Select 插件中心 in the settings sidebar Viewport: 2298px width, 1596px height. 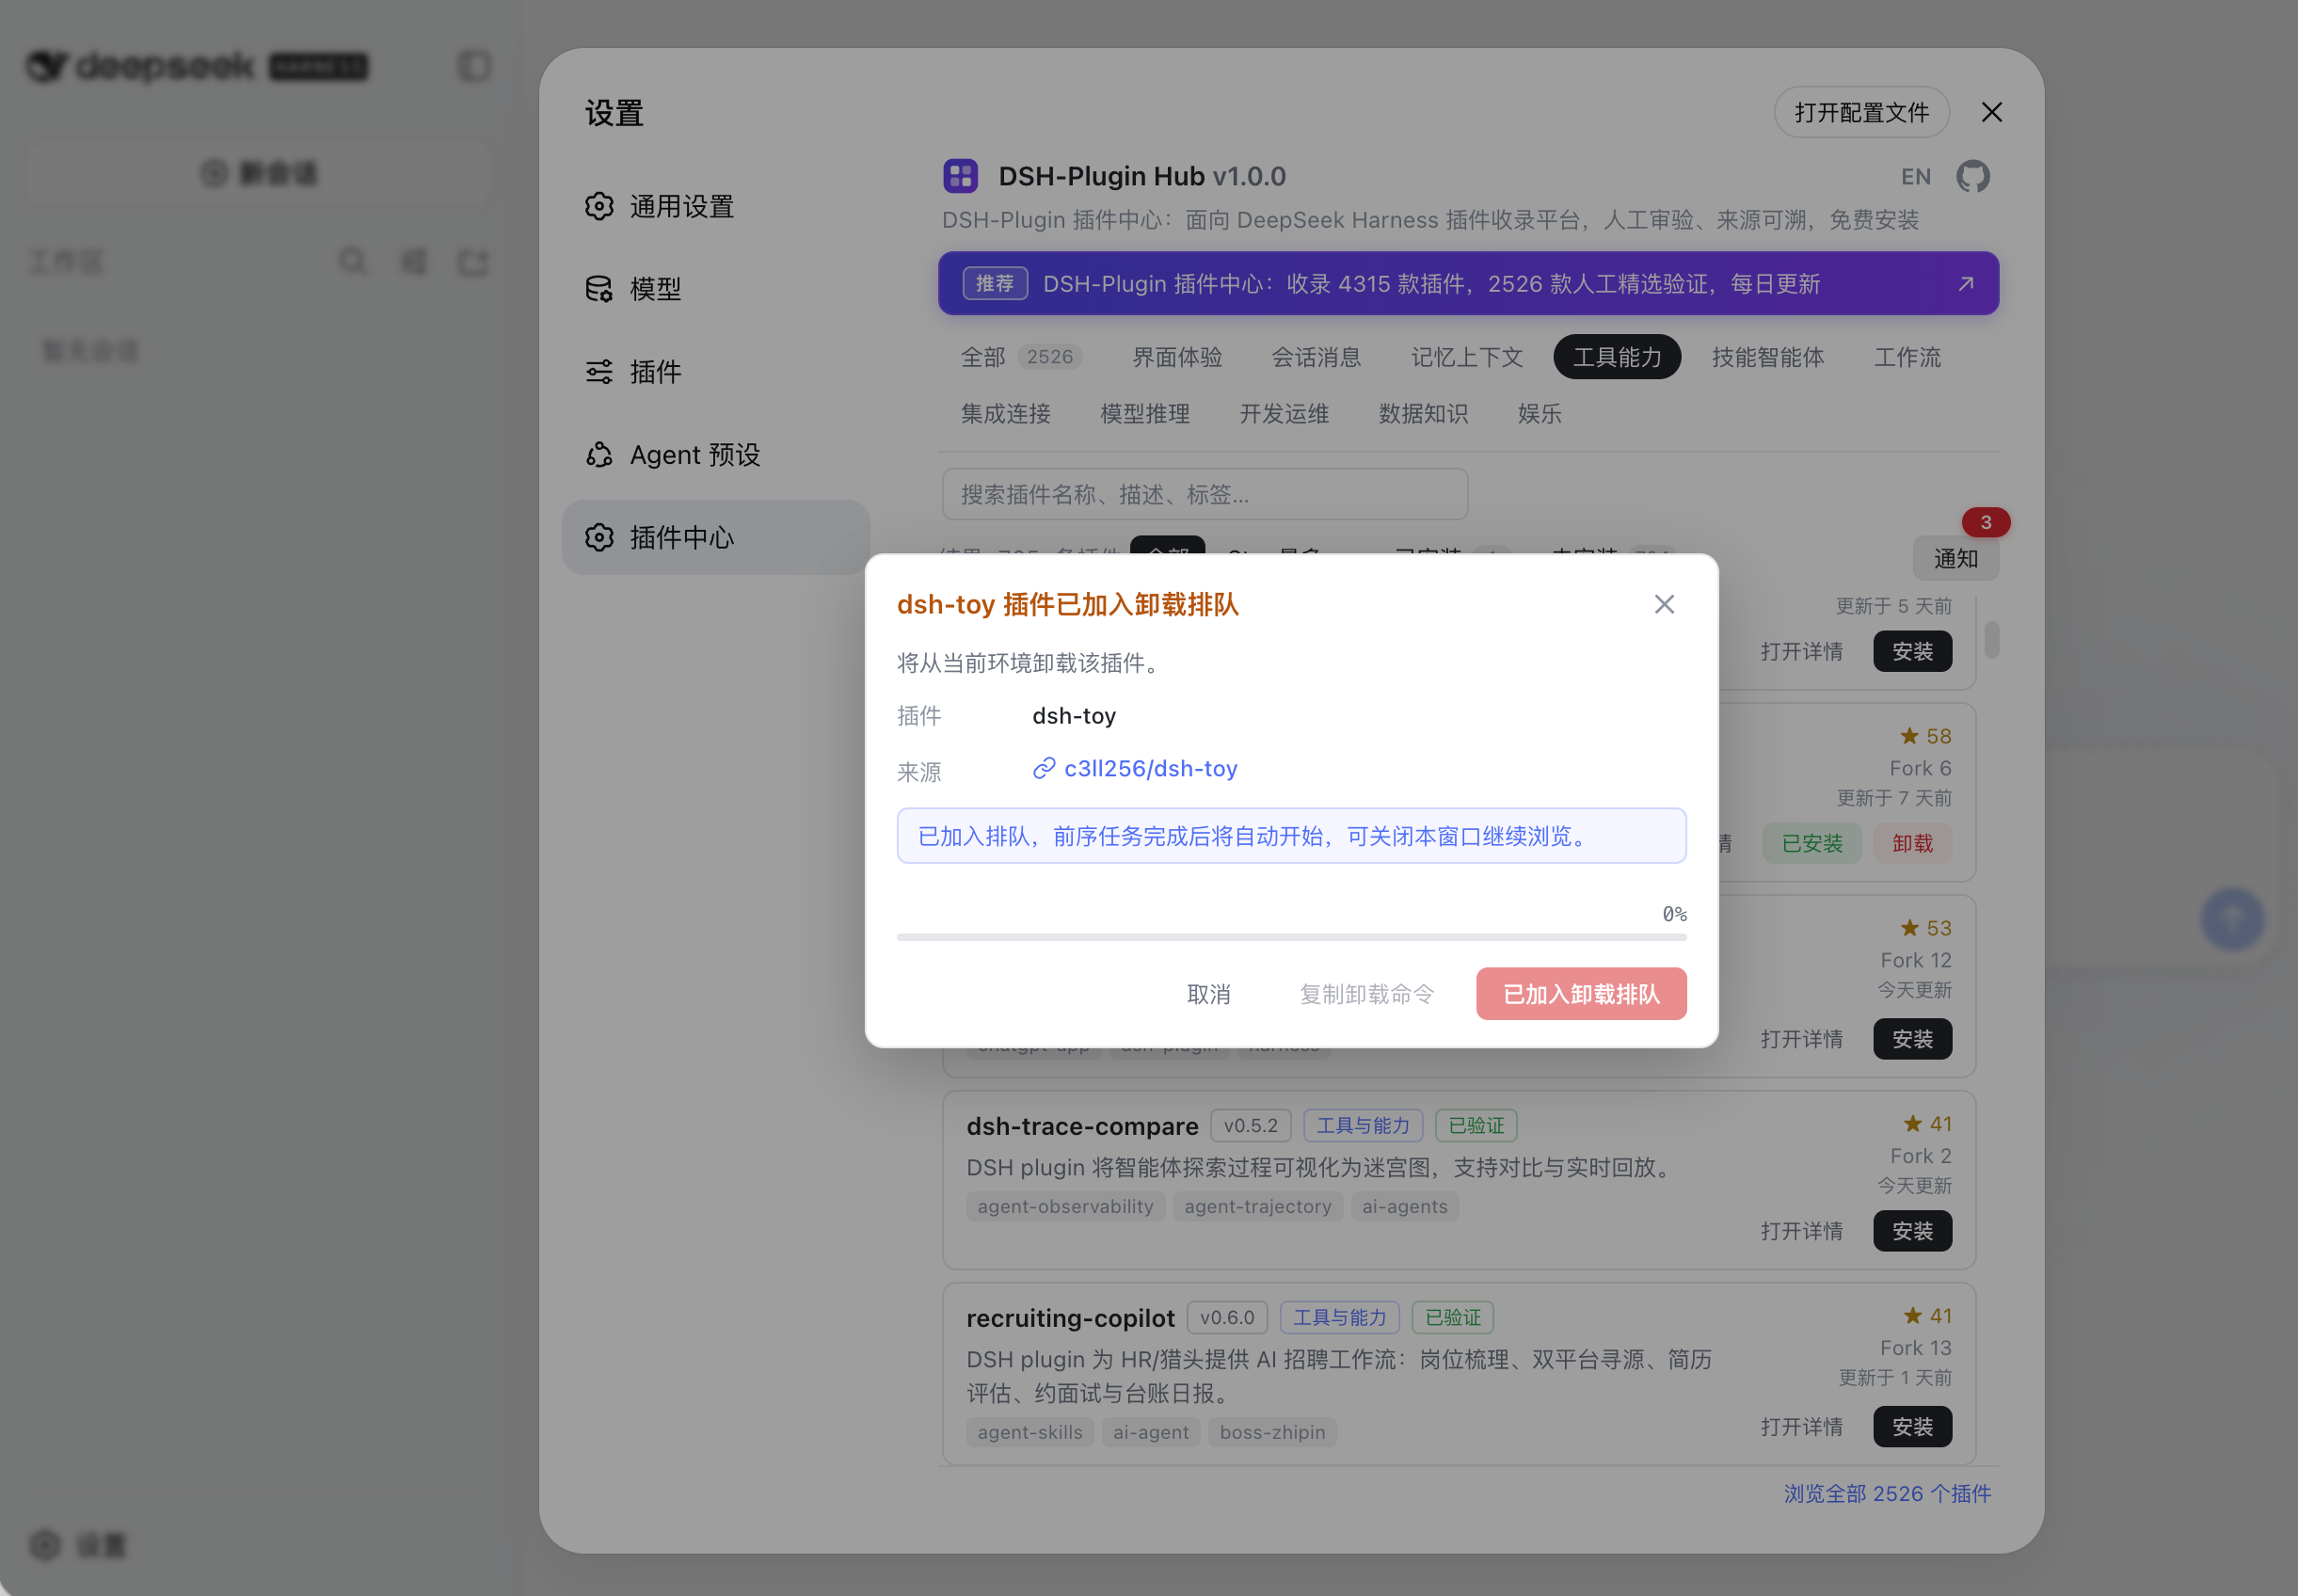[715, 537]
